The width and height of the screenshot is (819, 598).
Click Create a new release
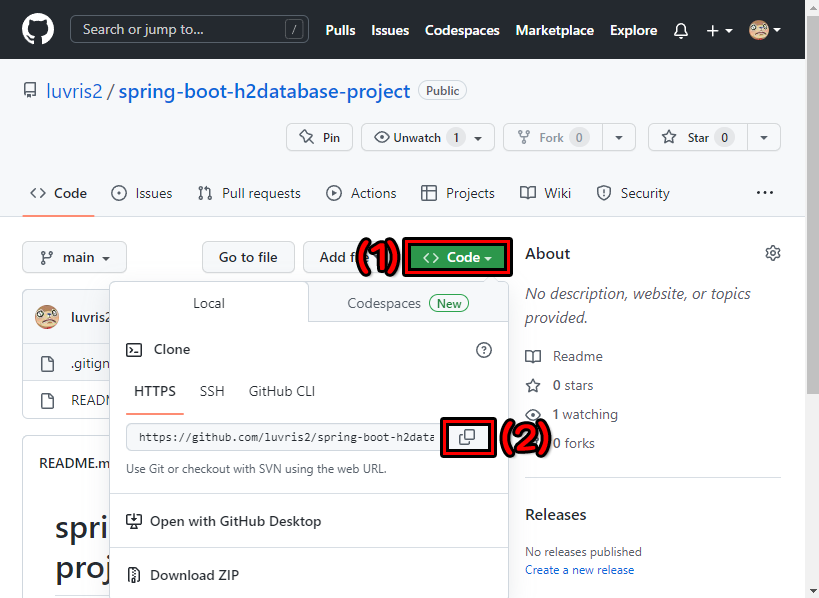[x=579, y=570]
